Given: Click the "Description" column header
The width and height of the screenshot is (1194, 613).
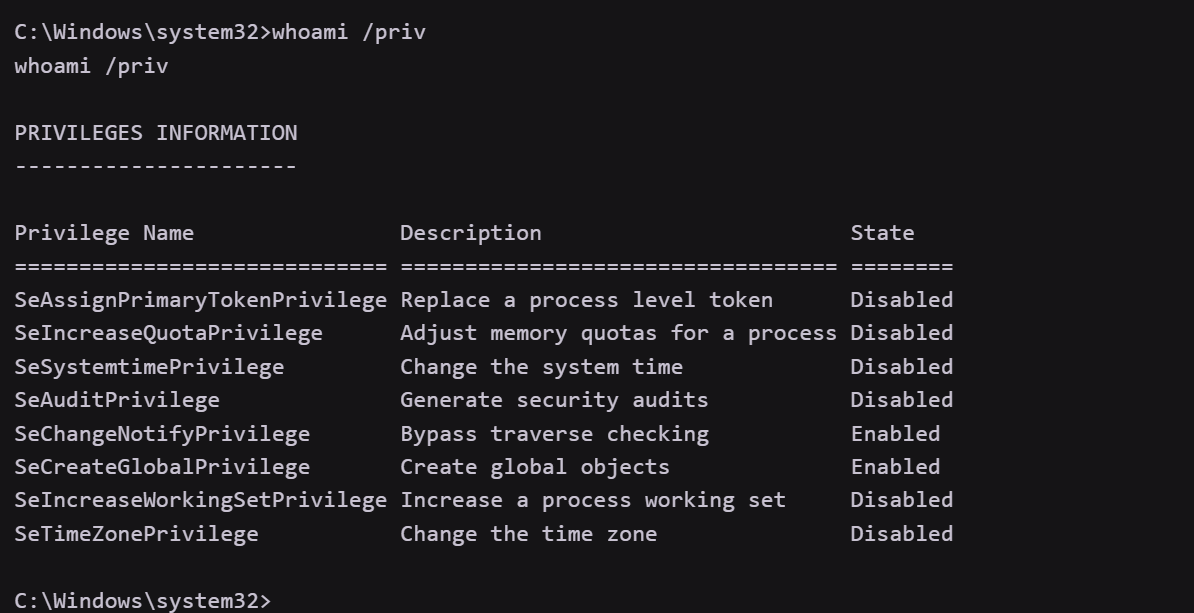Looking at the screenshot, I should [x=471, y=234].
